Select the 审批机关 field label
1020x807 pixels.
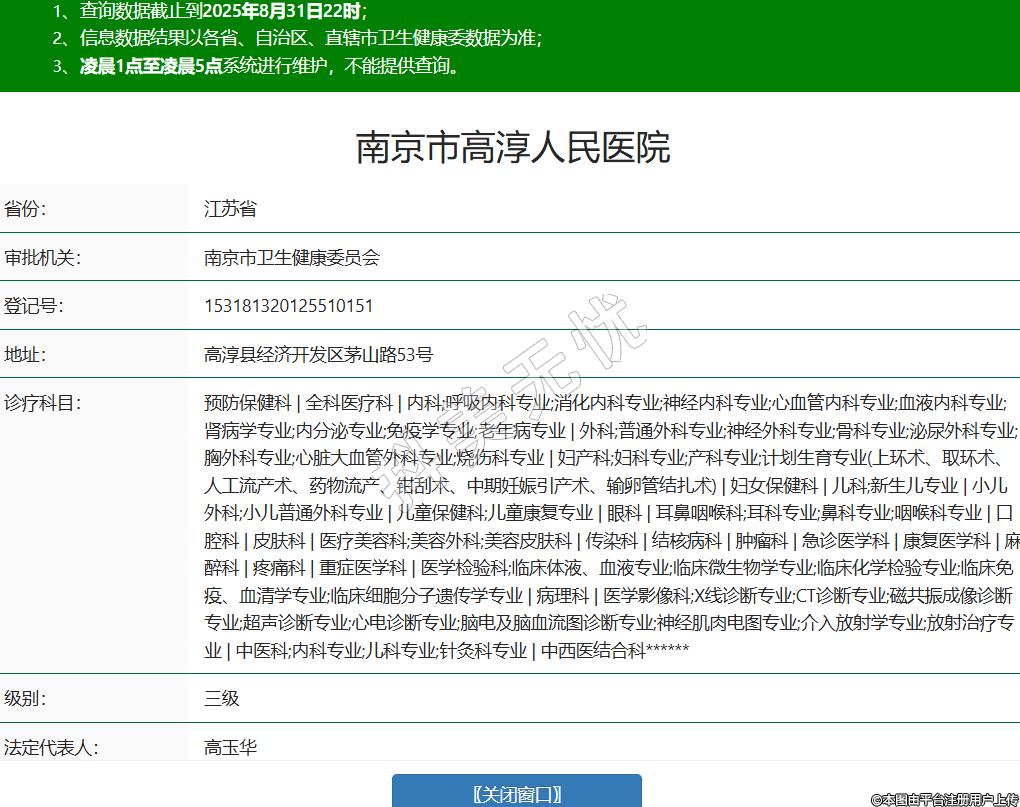coord(42,257)
